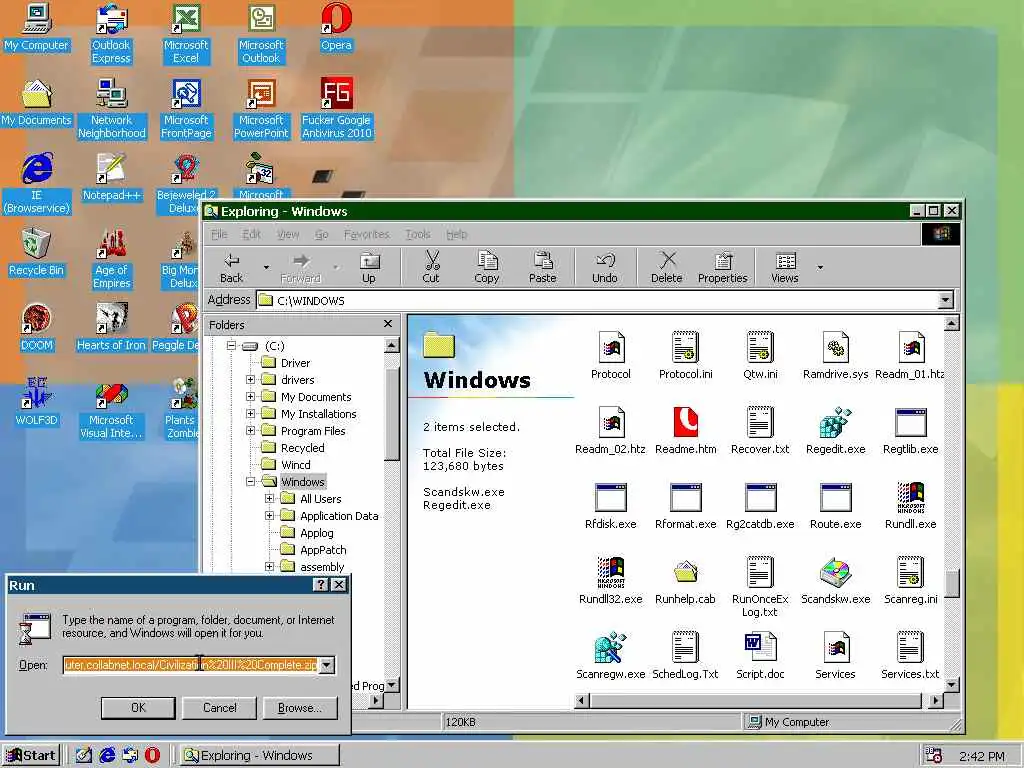The height and width of the screenshot is (768, 1024).
Task: Expand the Program Files tree node
Action: tap(250, 430)
